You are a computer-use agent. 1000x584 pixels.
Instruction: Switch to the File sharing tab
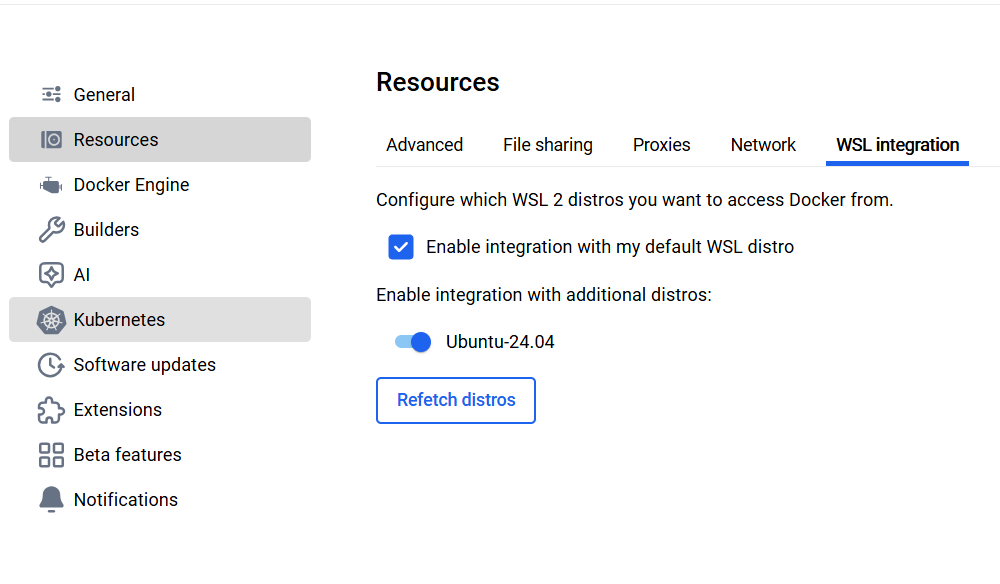[x=548, y=145]
